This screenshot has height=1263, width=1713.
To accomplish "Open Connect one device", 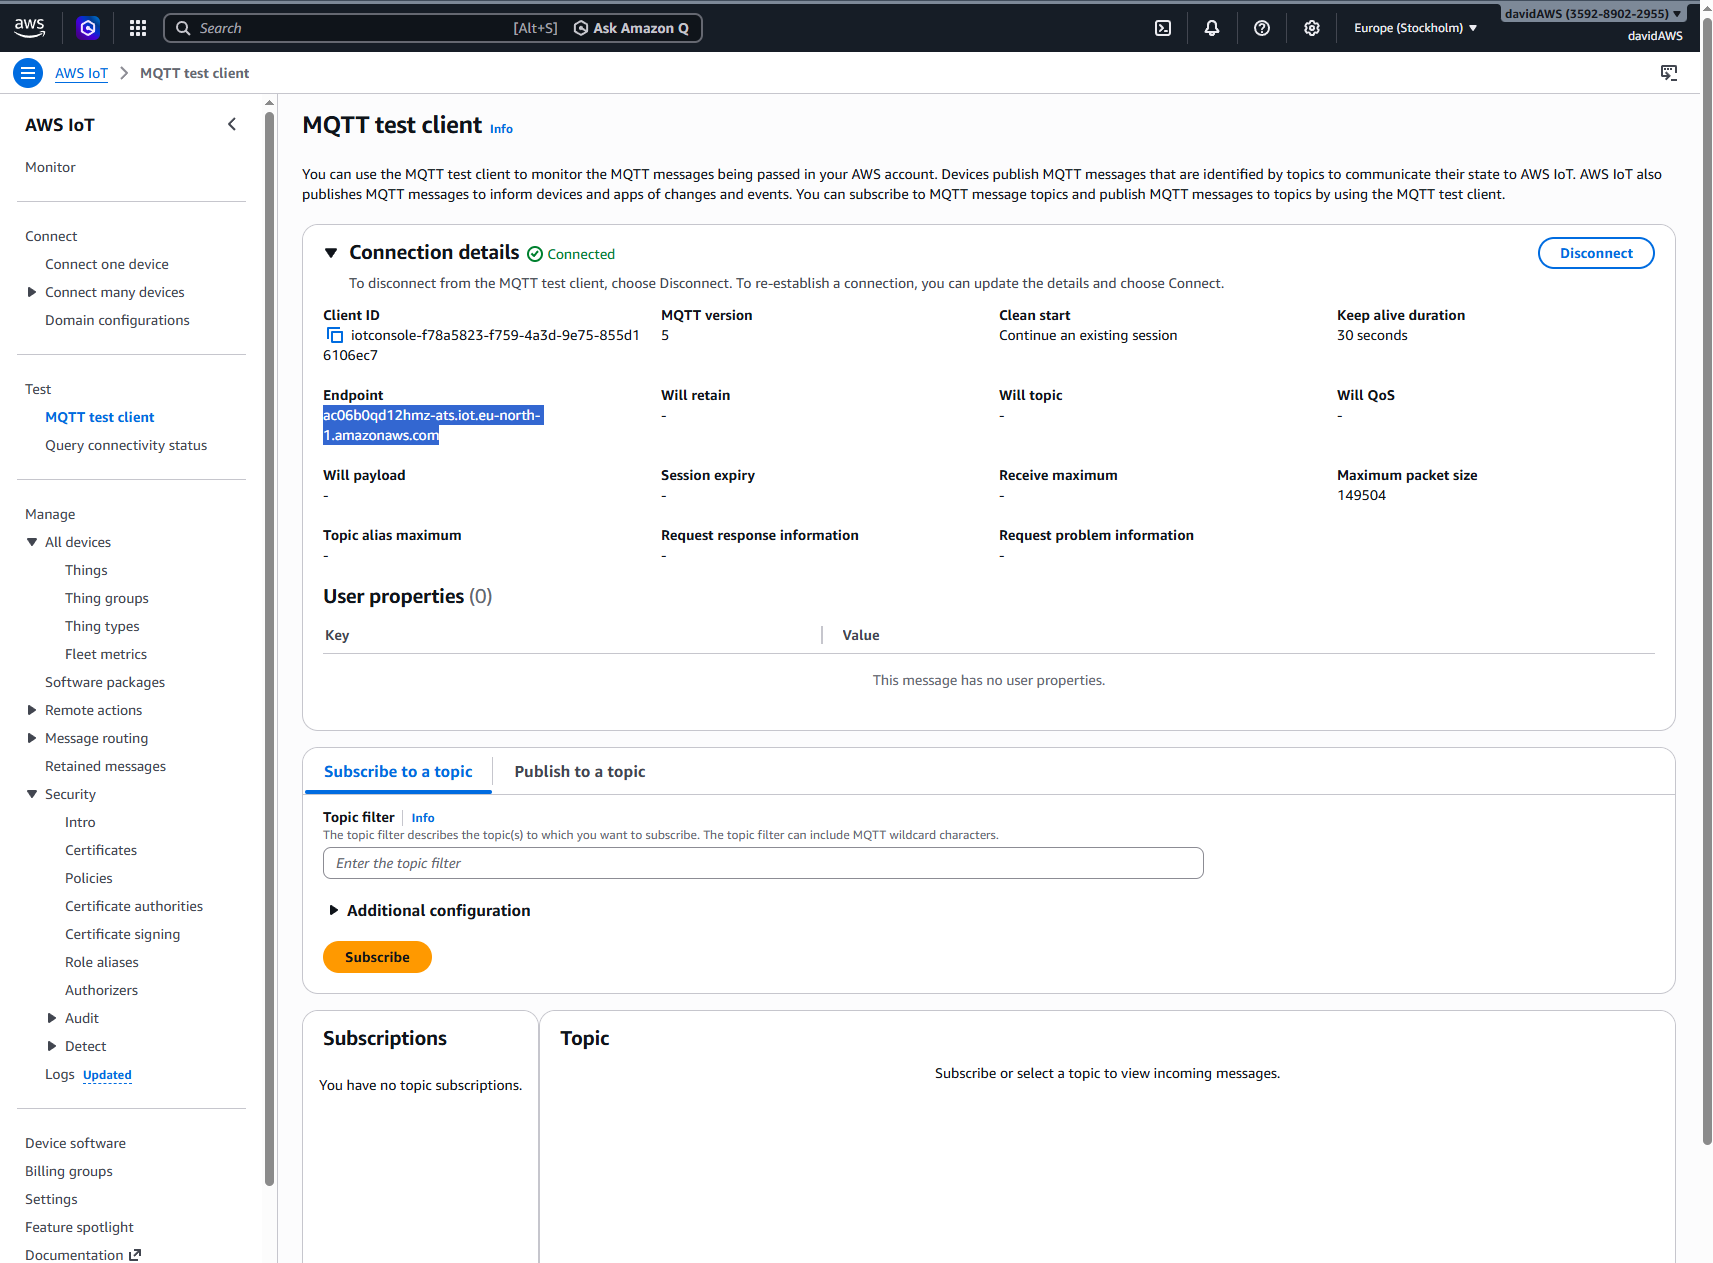I will 107,264.
